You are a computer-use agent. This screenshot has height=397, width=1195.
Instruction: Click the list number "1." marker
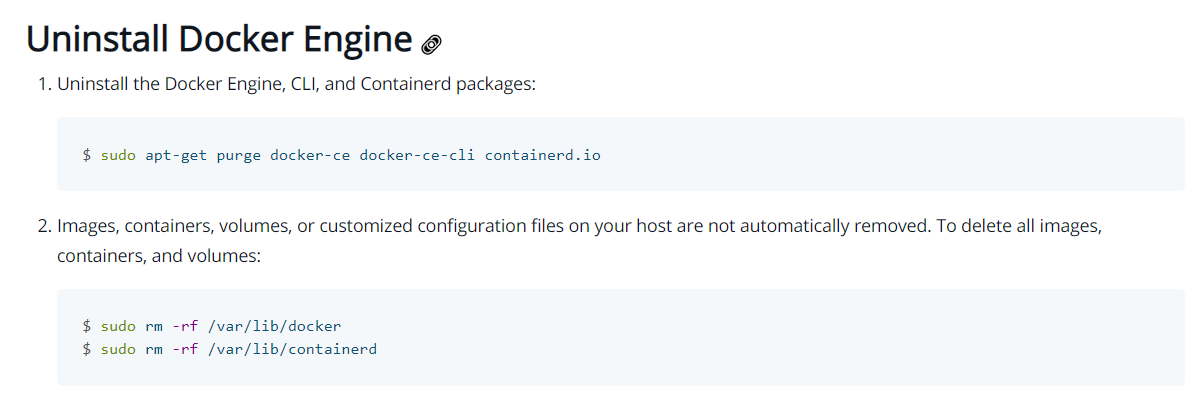(x=44, y=85)
